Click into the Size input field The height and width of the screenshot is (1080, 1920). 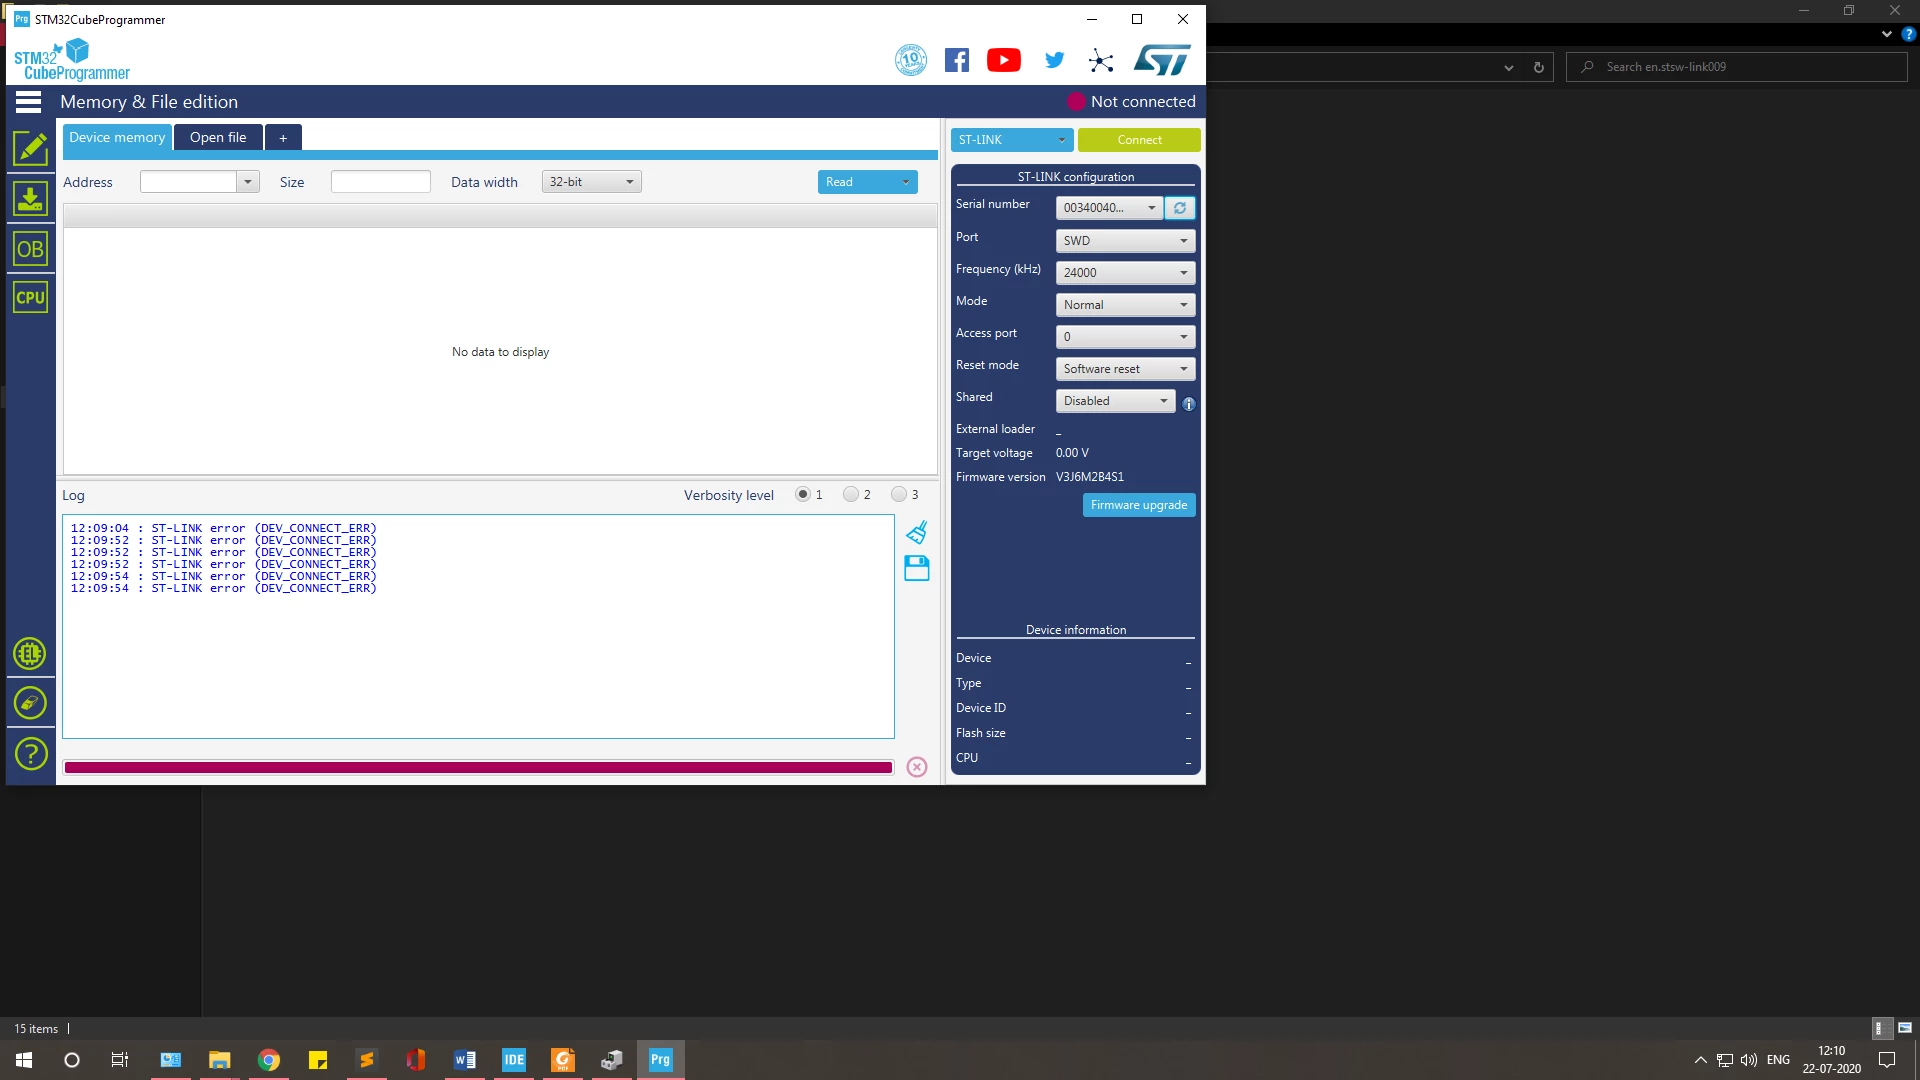click(380, 182)
